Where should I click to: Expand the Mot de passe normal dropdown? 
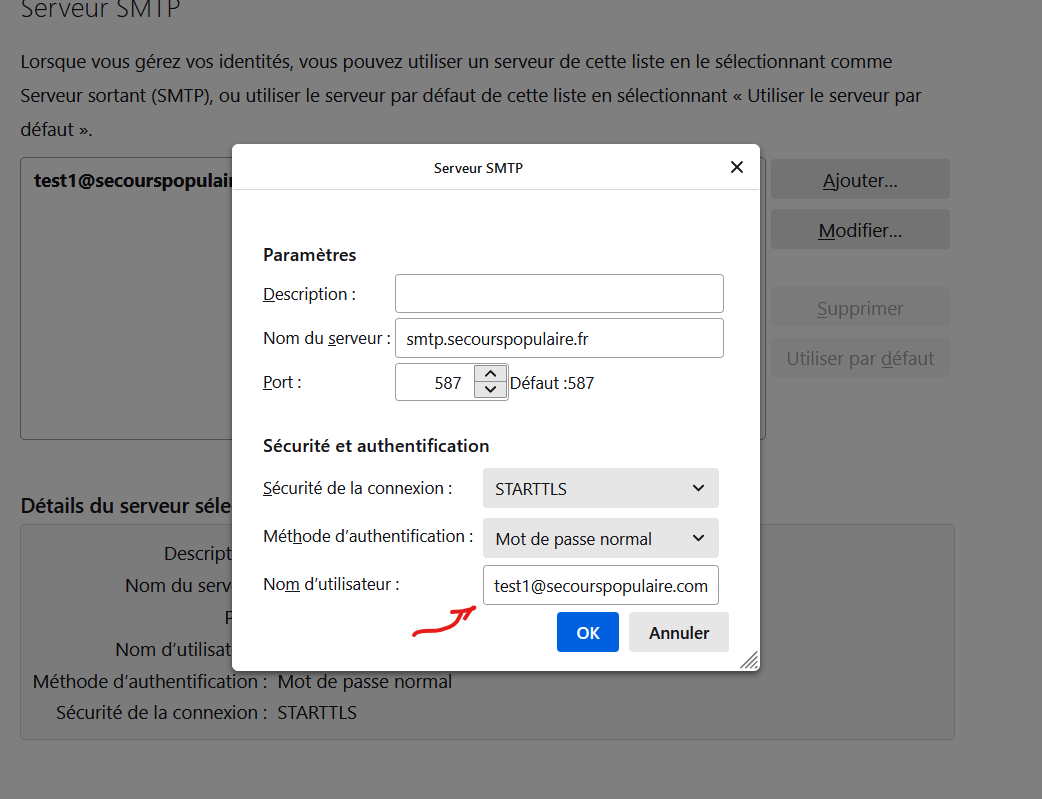pos(600,538)
